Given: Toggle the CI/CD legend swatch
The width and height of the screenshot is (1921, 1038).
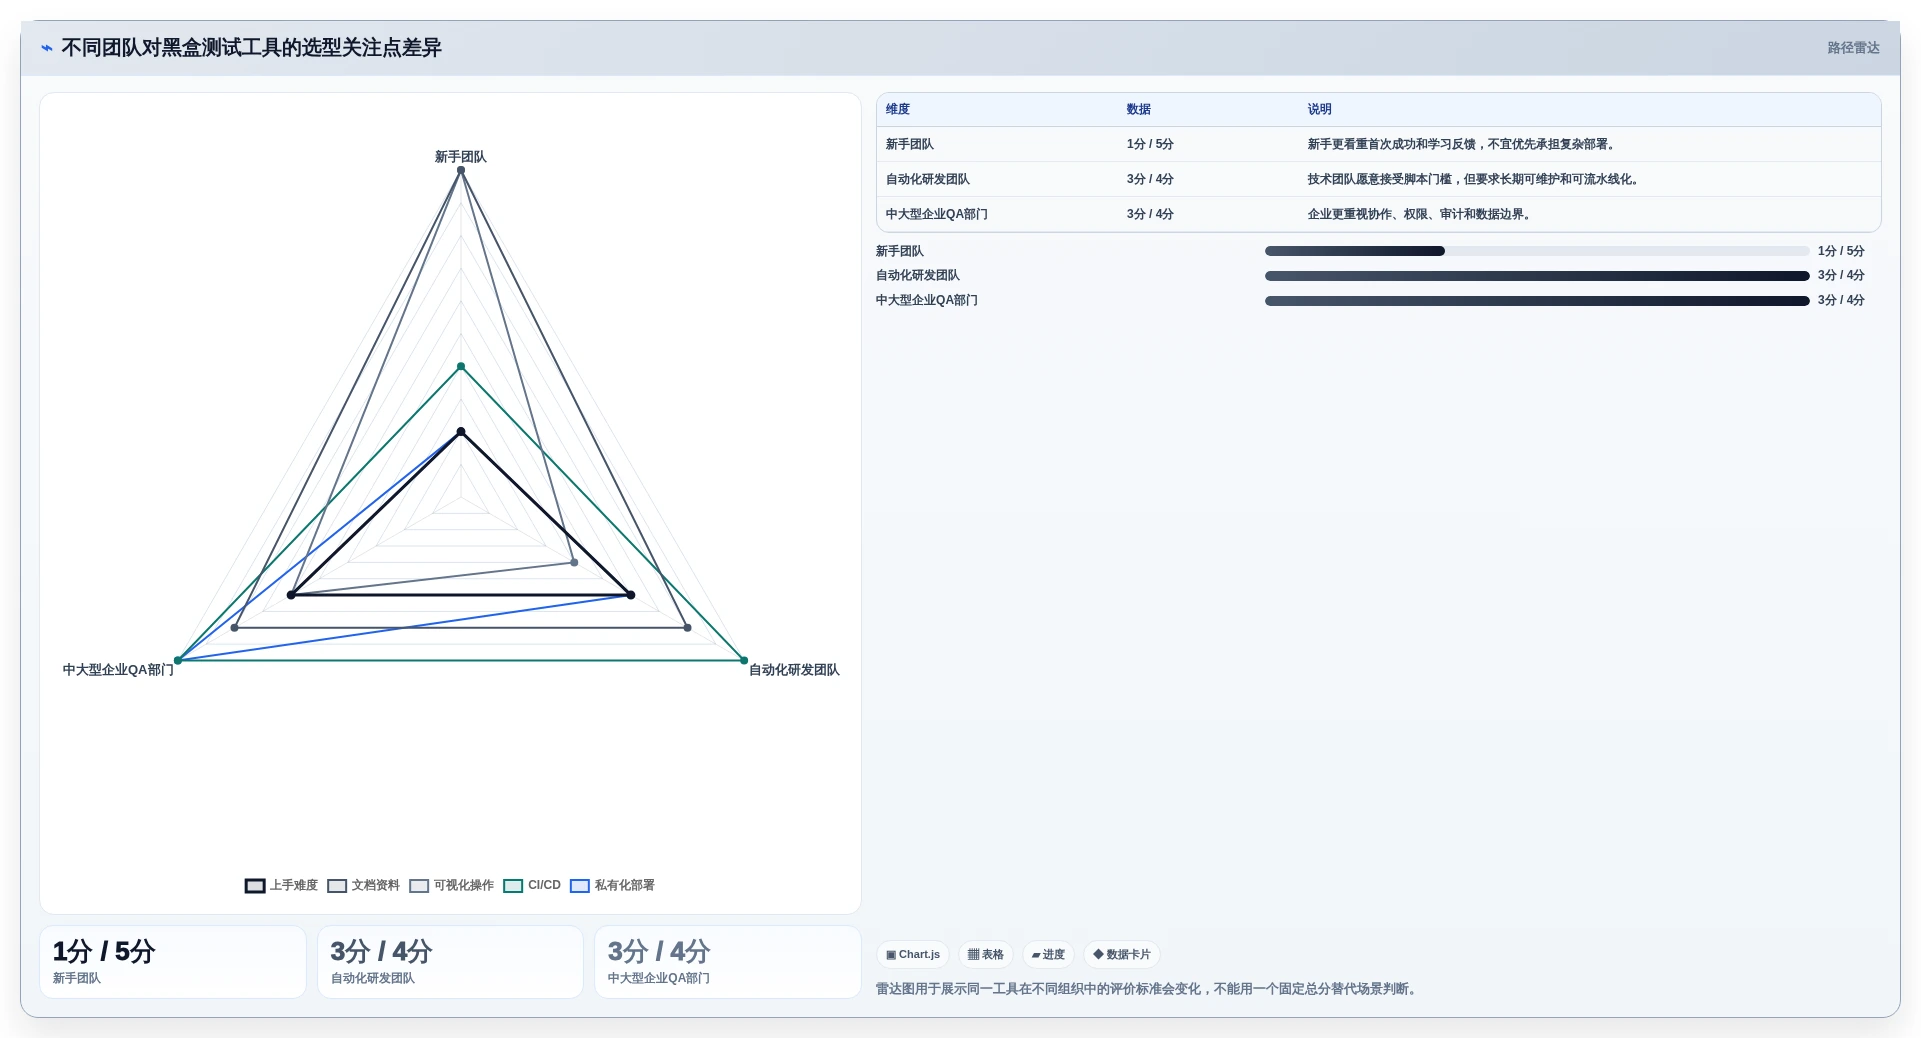Looking at the screenshot, I should tap(513, 886).
